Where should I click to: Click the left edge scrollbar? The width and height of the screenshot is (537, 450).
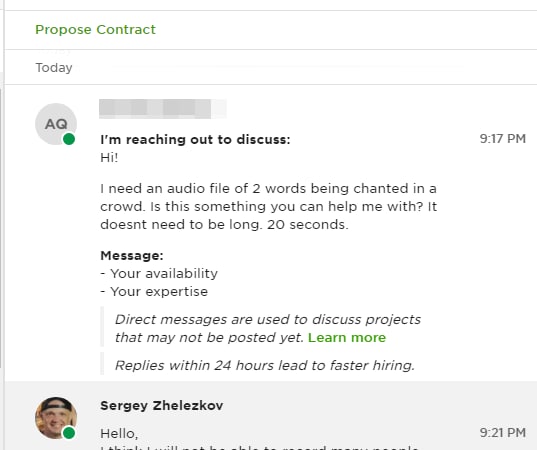tap(1, 226)
